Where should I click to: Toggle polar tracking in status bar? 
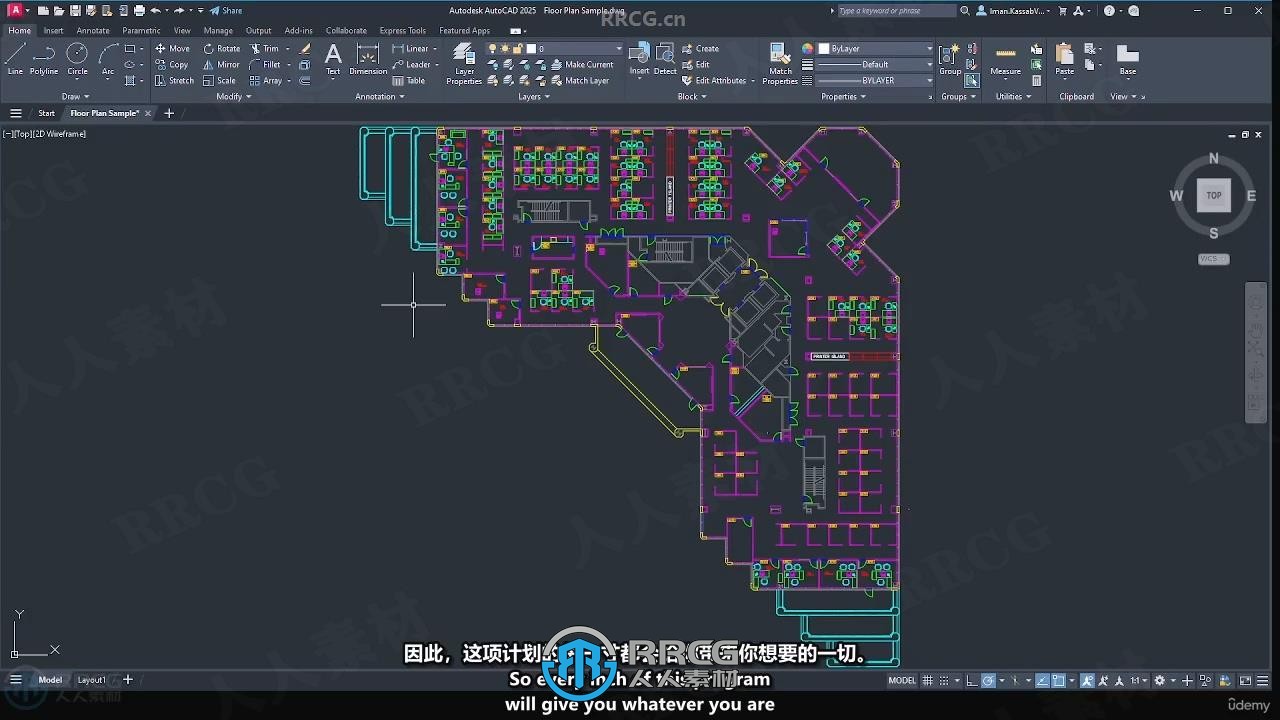[x=988, y=680]
